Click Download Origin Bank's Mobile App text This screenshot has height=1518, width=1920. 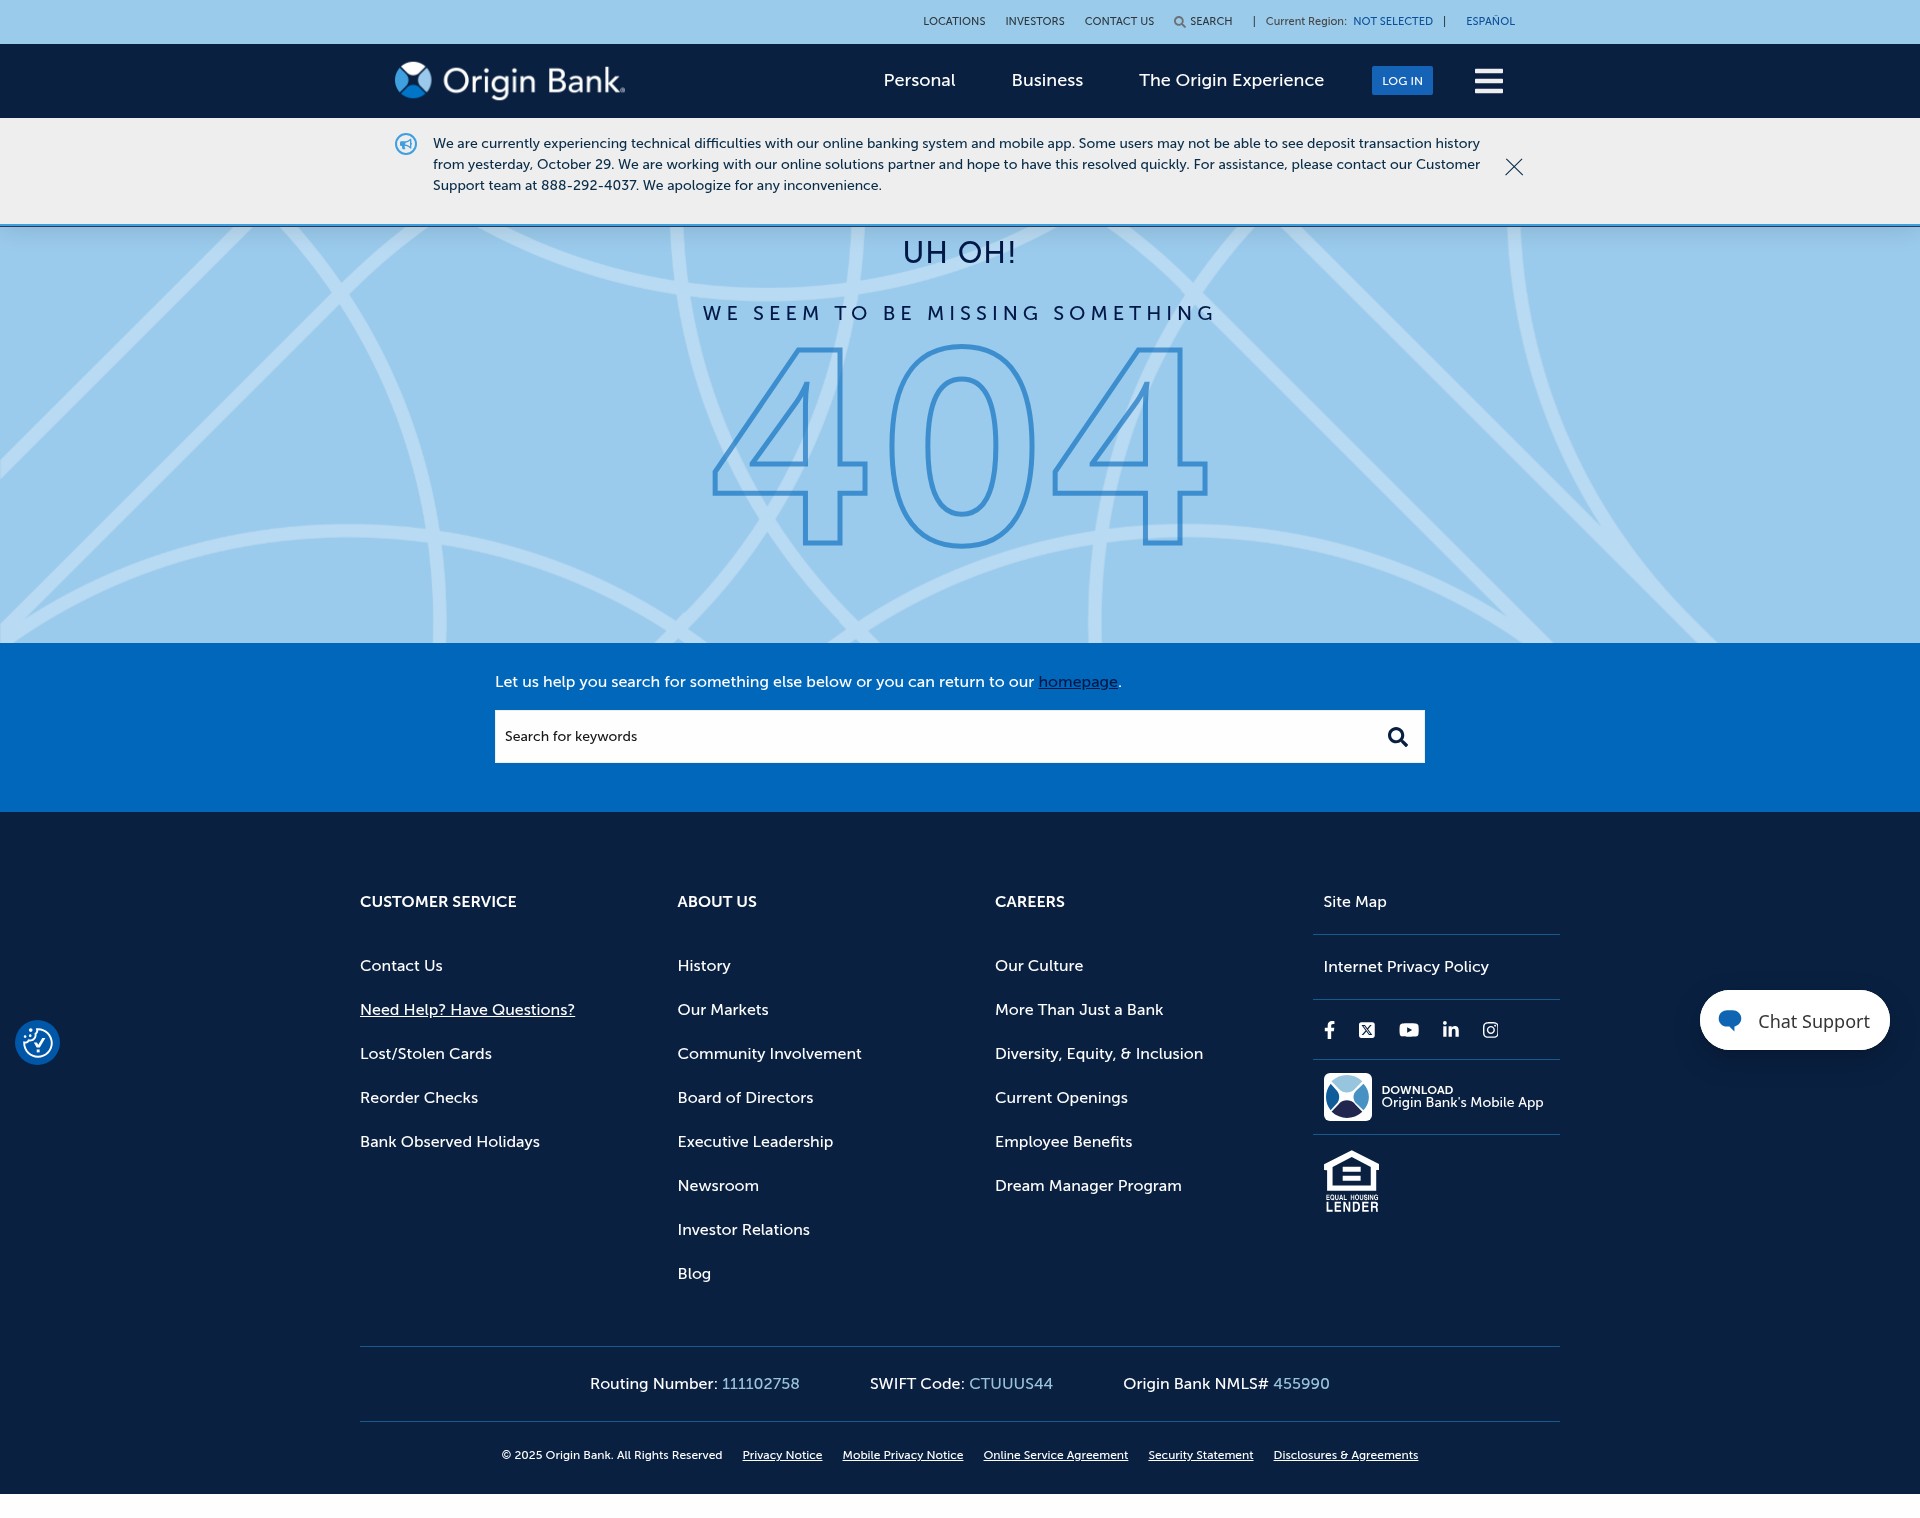tap(1462, 1097)
